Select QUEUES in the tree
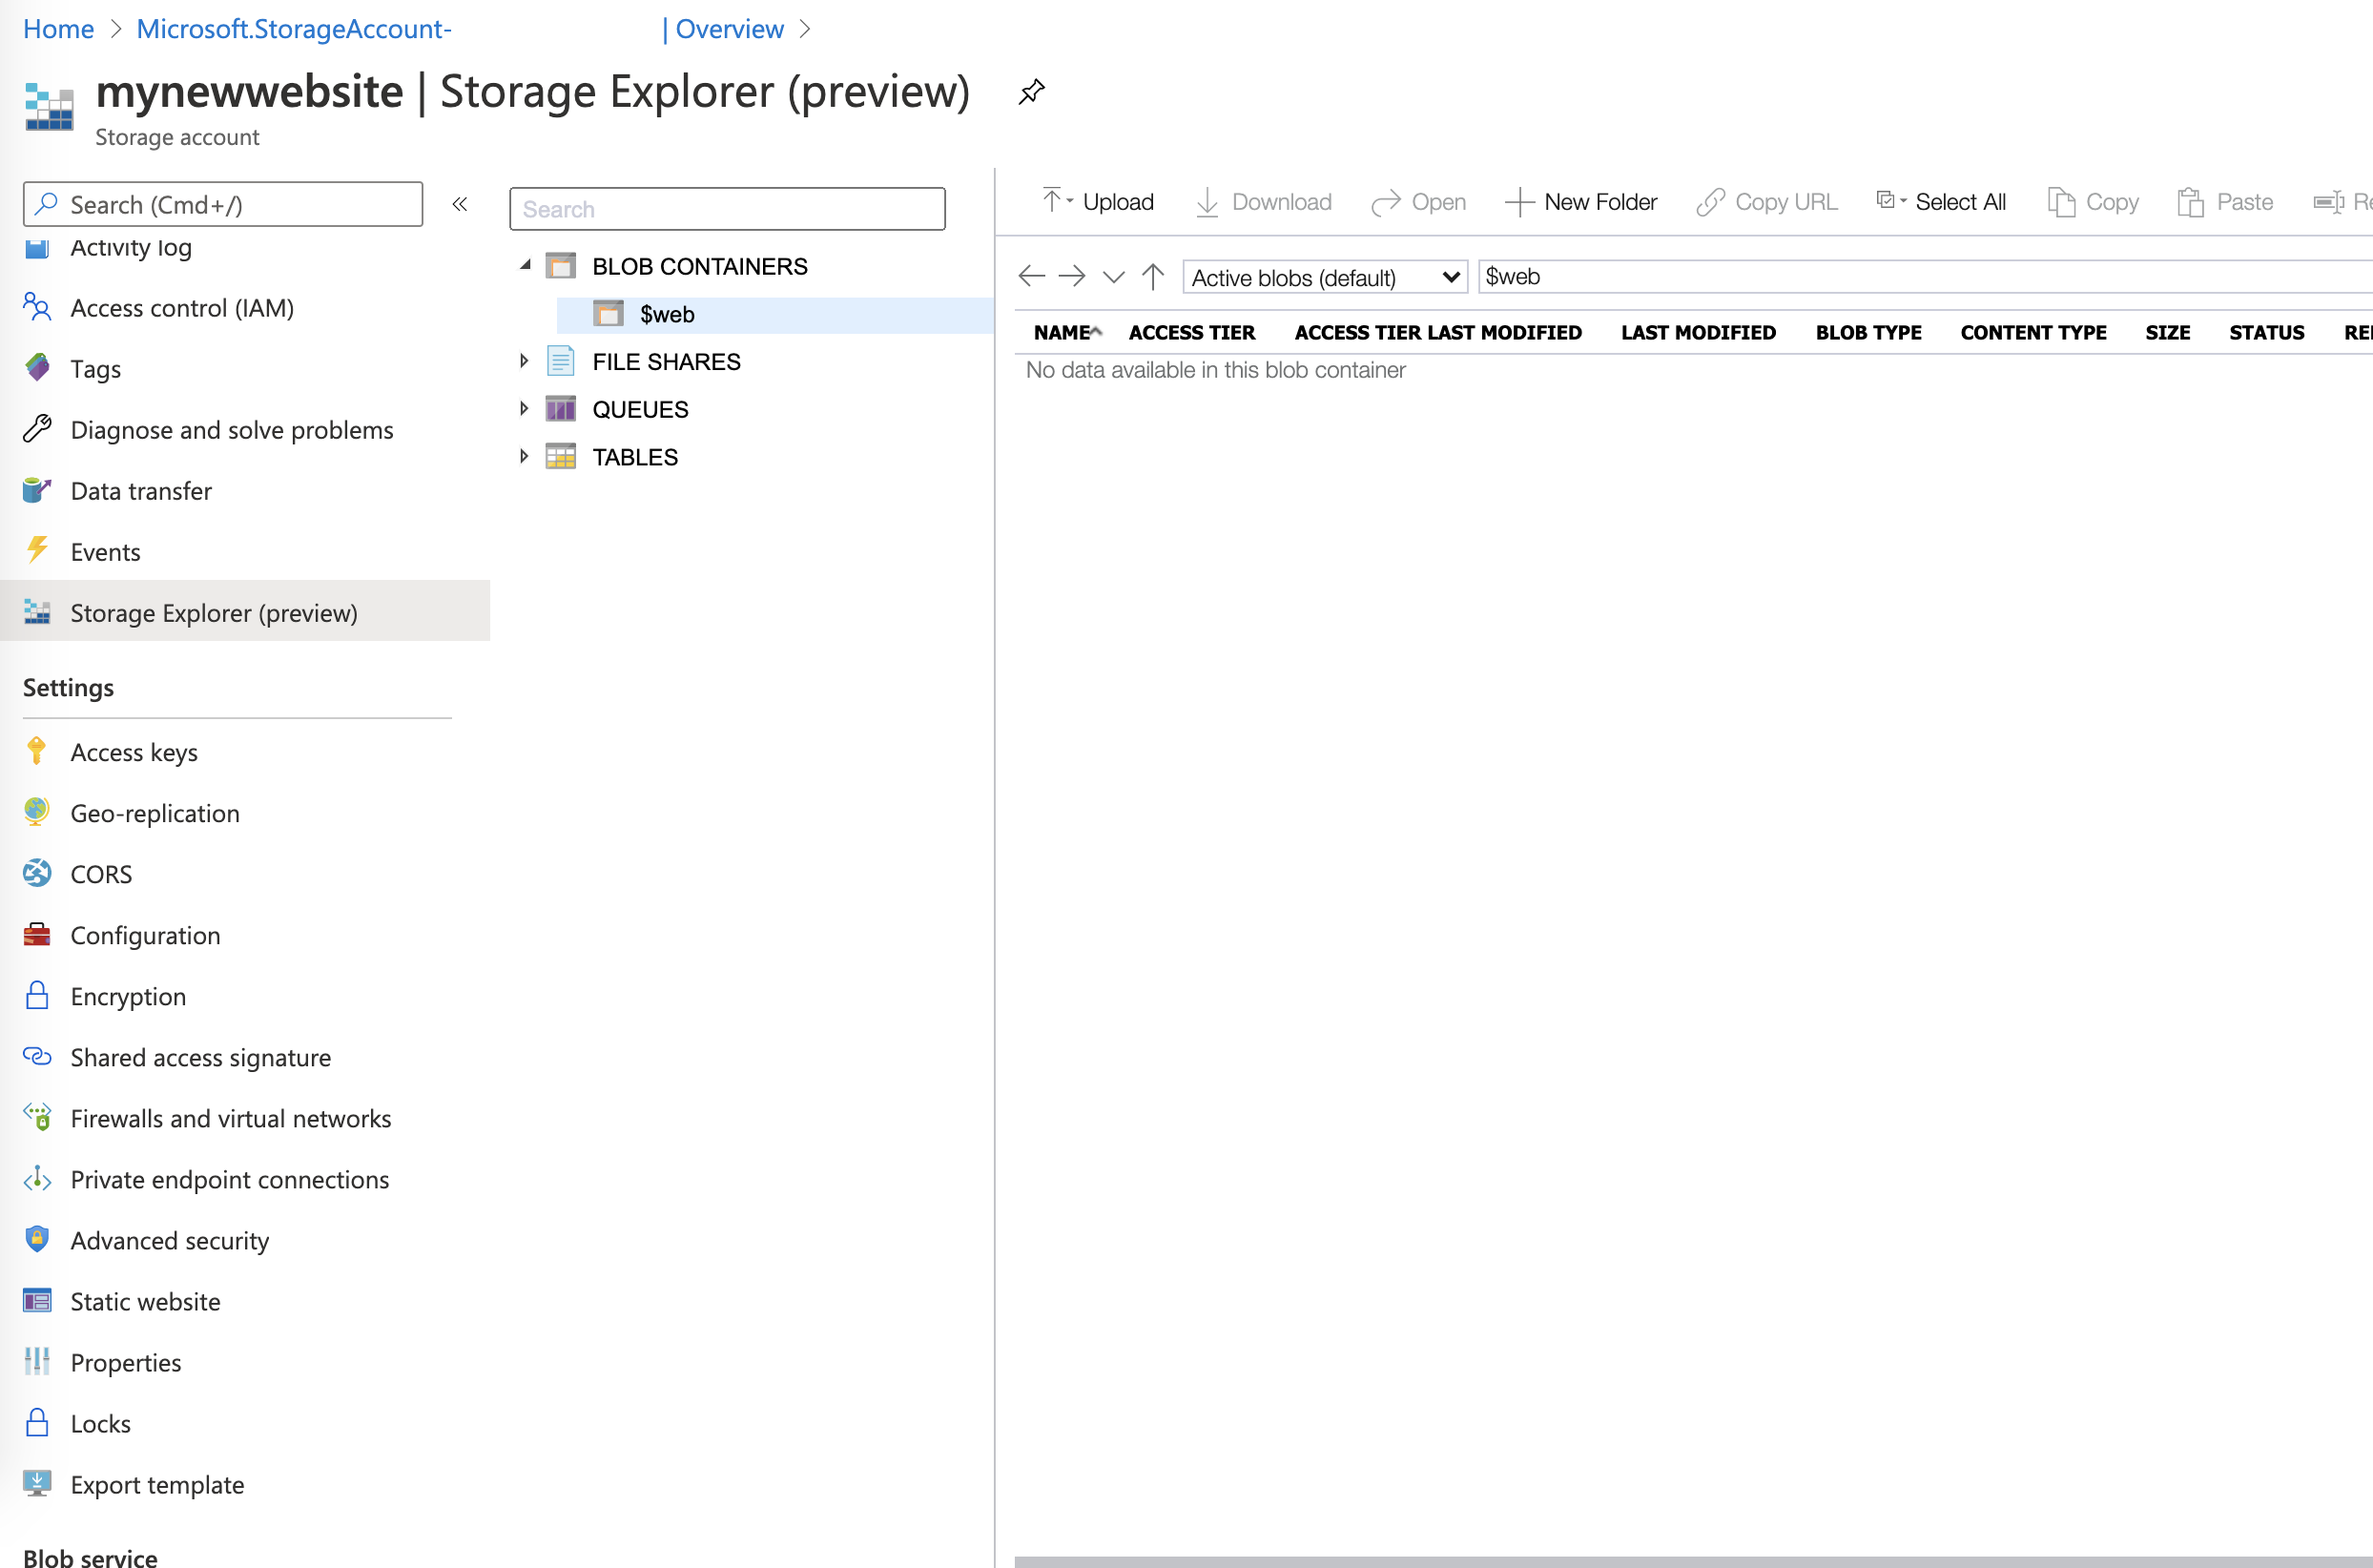 640,409
